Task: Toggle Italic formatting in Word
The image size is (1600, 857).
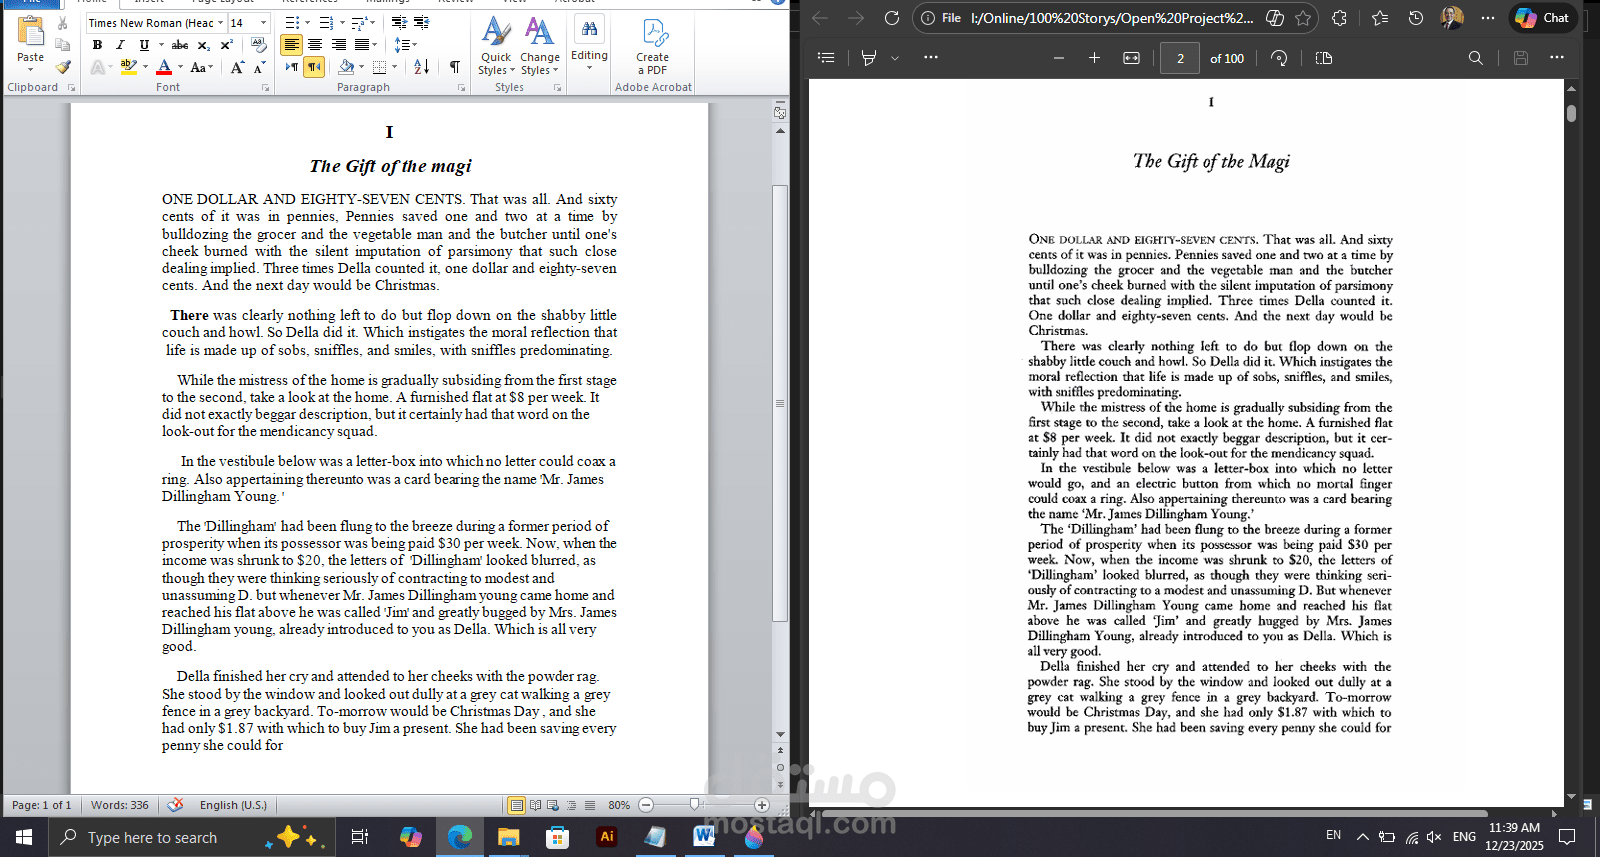Action: [x=120, y=45]
